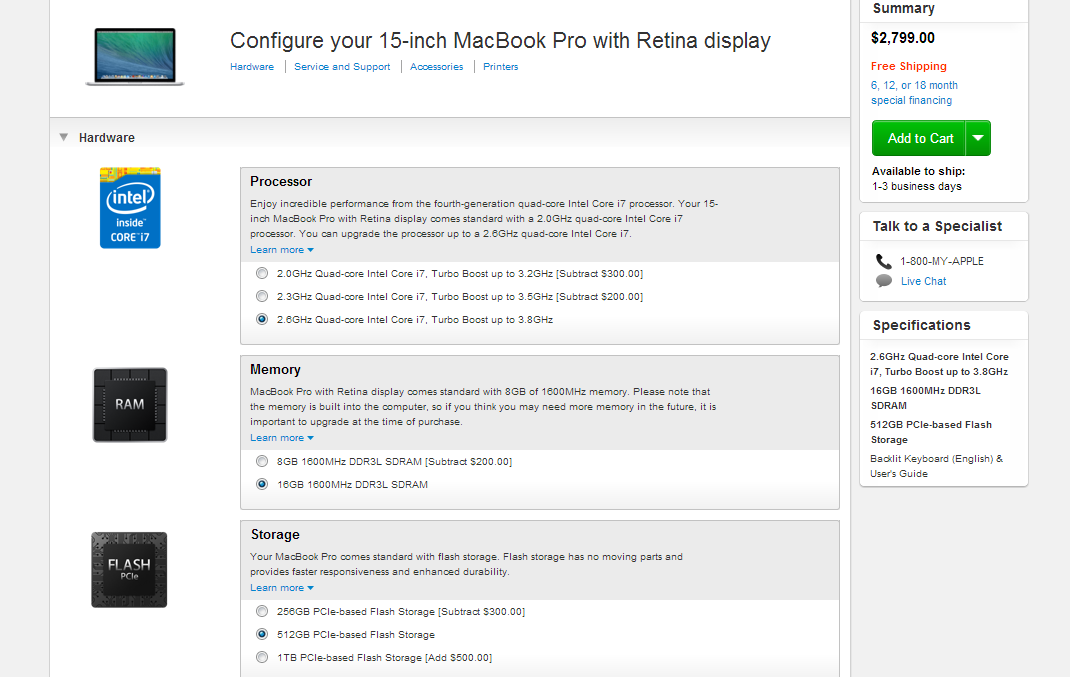Click the Live Chat speech bubble icon
The image size is (1070, 677).
tap(884, 281)
